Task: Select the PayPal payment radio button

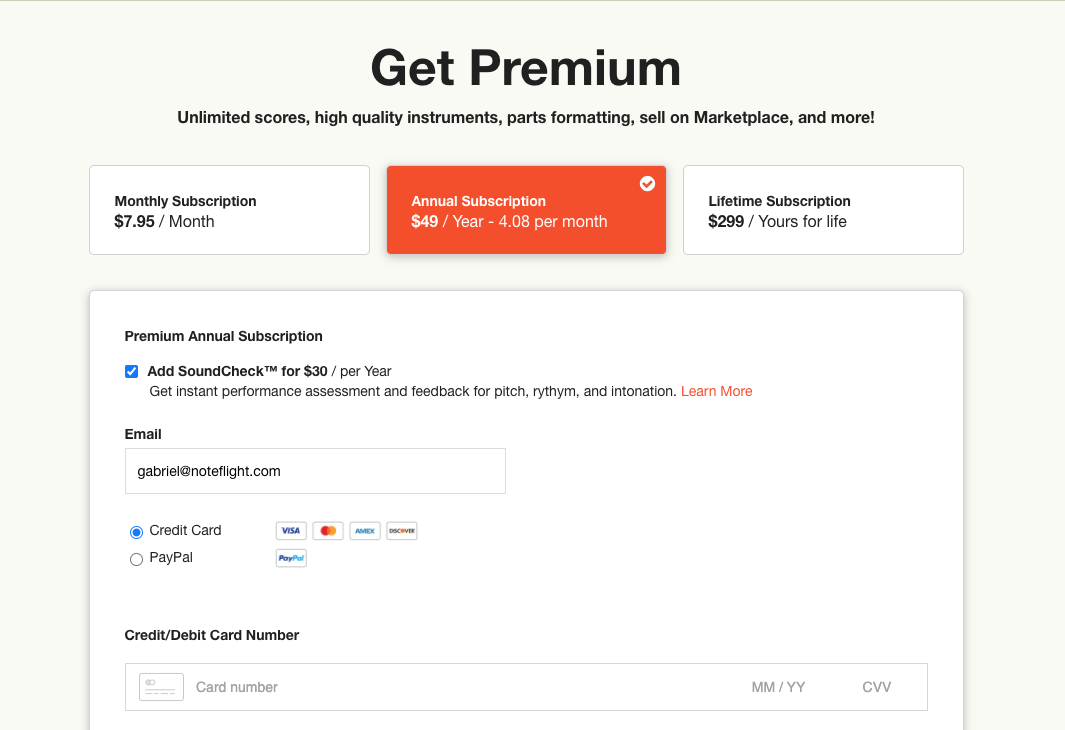Action: [x=137, y=559]
